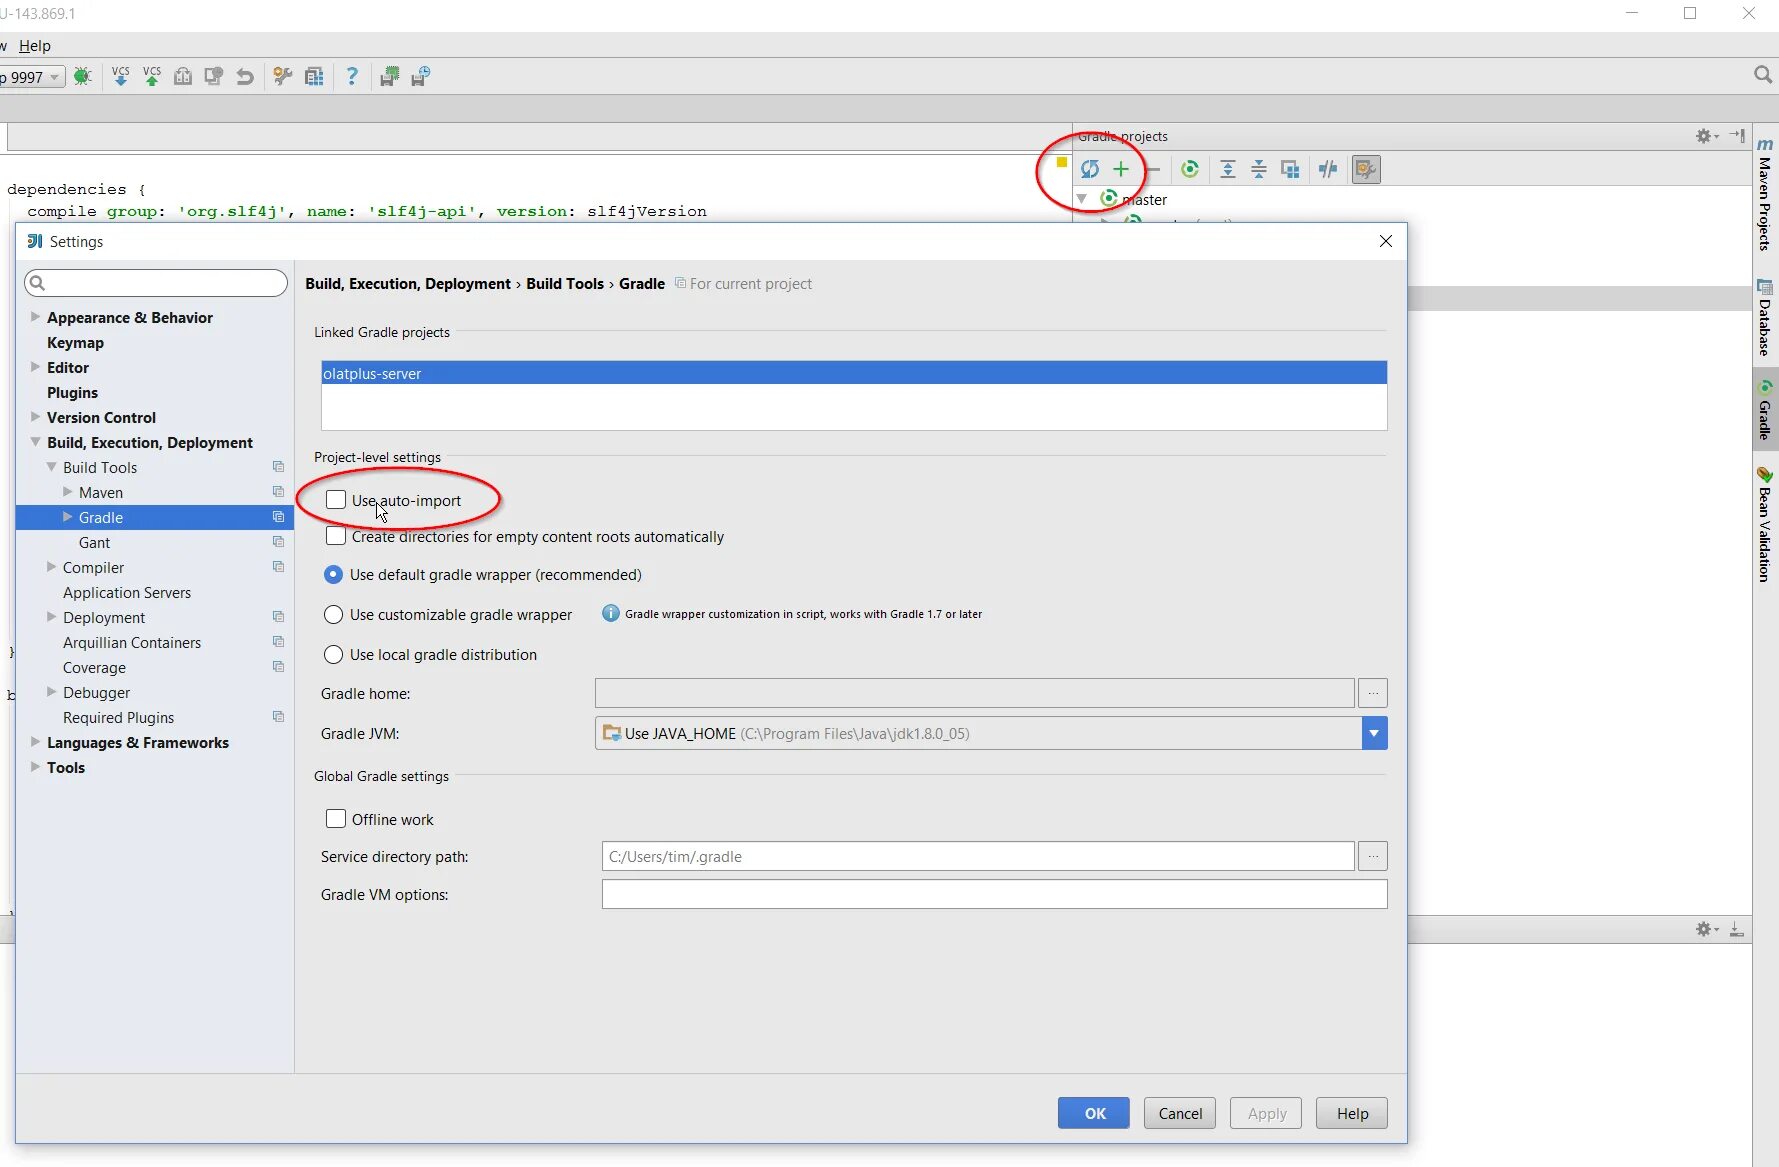
Task: Open the Maven Projects side tab
Action: click(x=1765, y=194)
